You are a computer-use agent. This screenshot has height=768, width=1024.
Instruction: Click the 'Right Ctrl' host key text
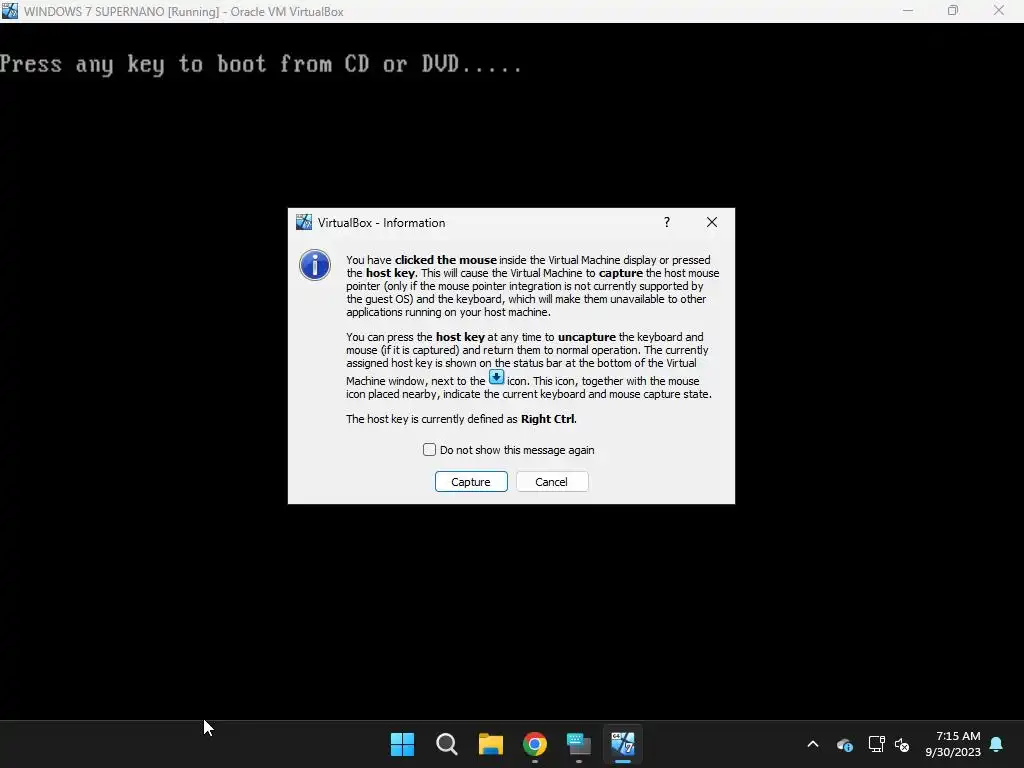tap(548, 419)
